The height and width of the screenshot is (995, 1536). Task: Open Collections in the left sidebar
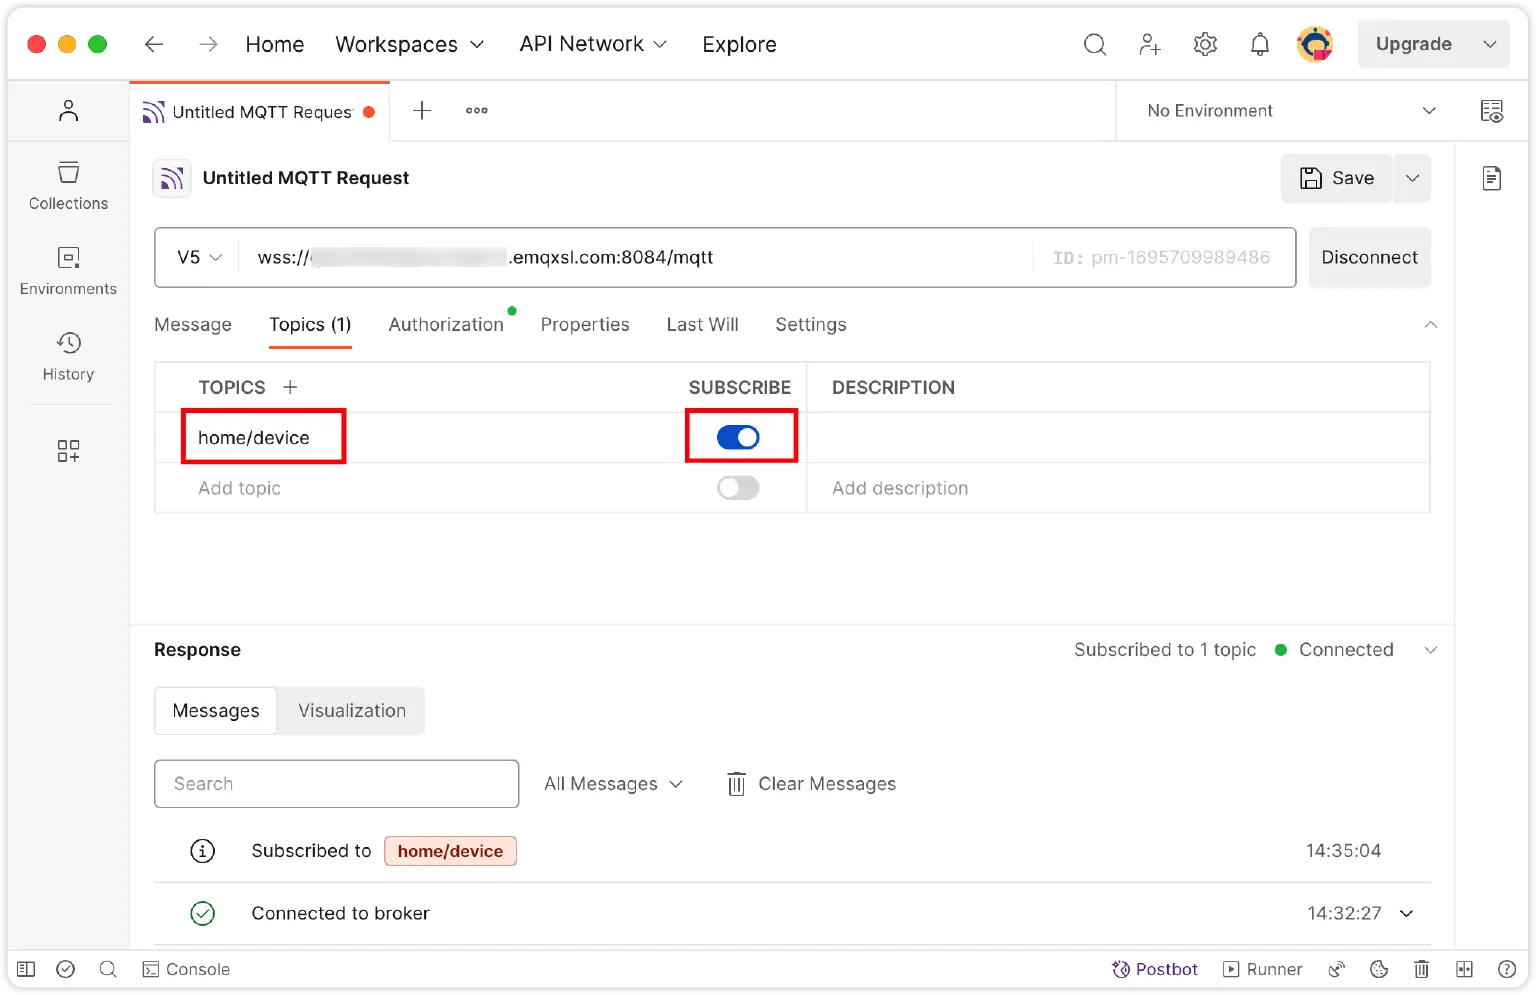tap(68, 185)
